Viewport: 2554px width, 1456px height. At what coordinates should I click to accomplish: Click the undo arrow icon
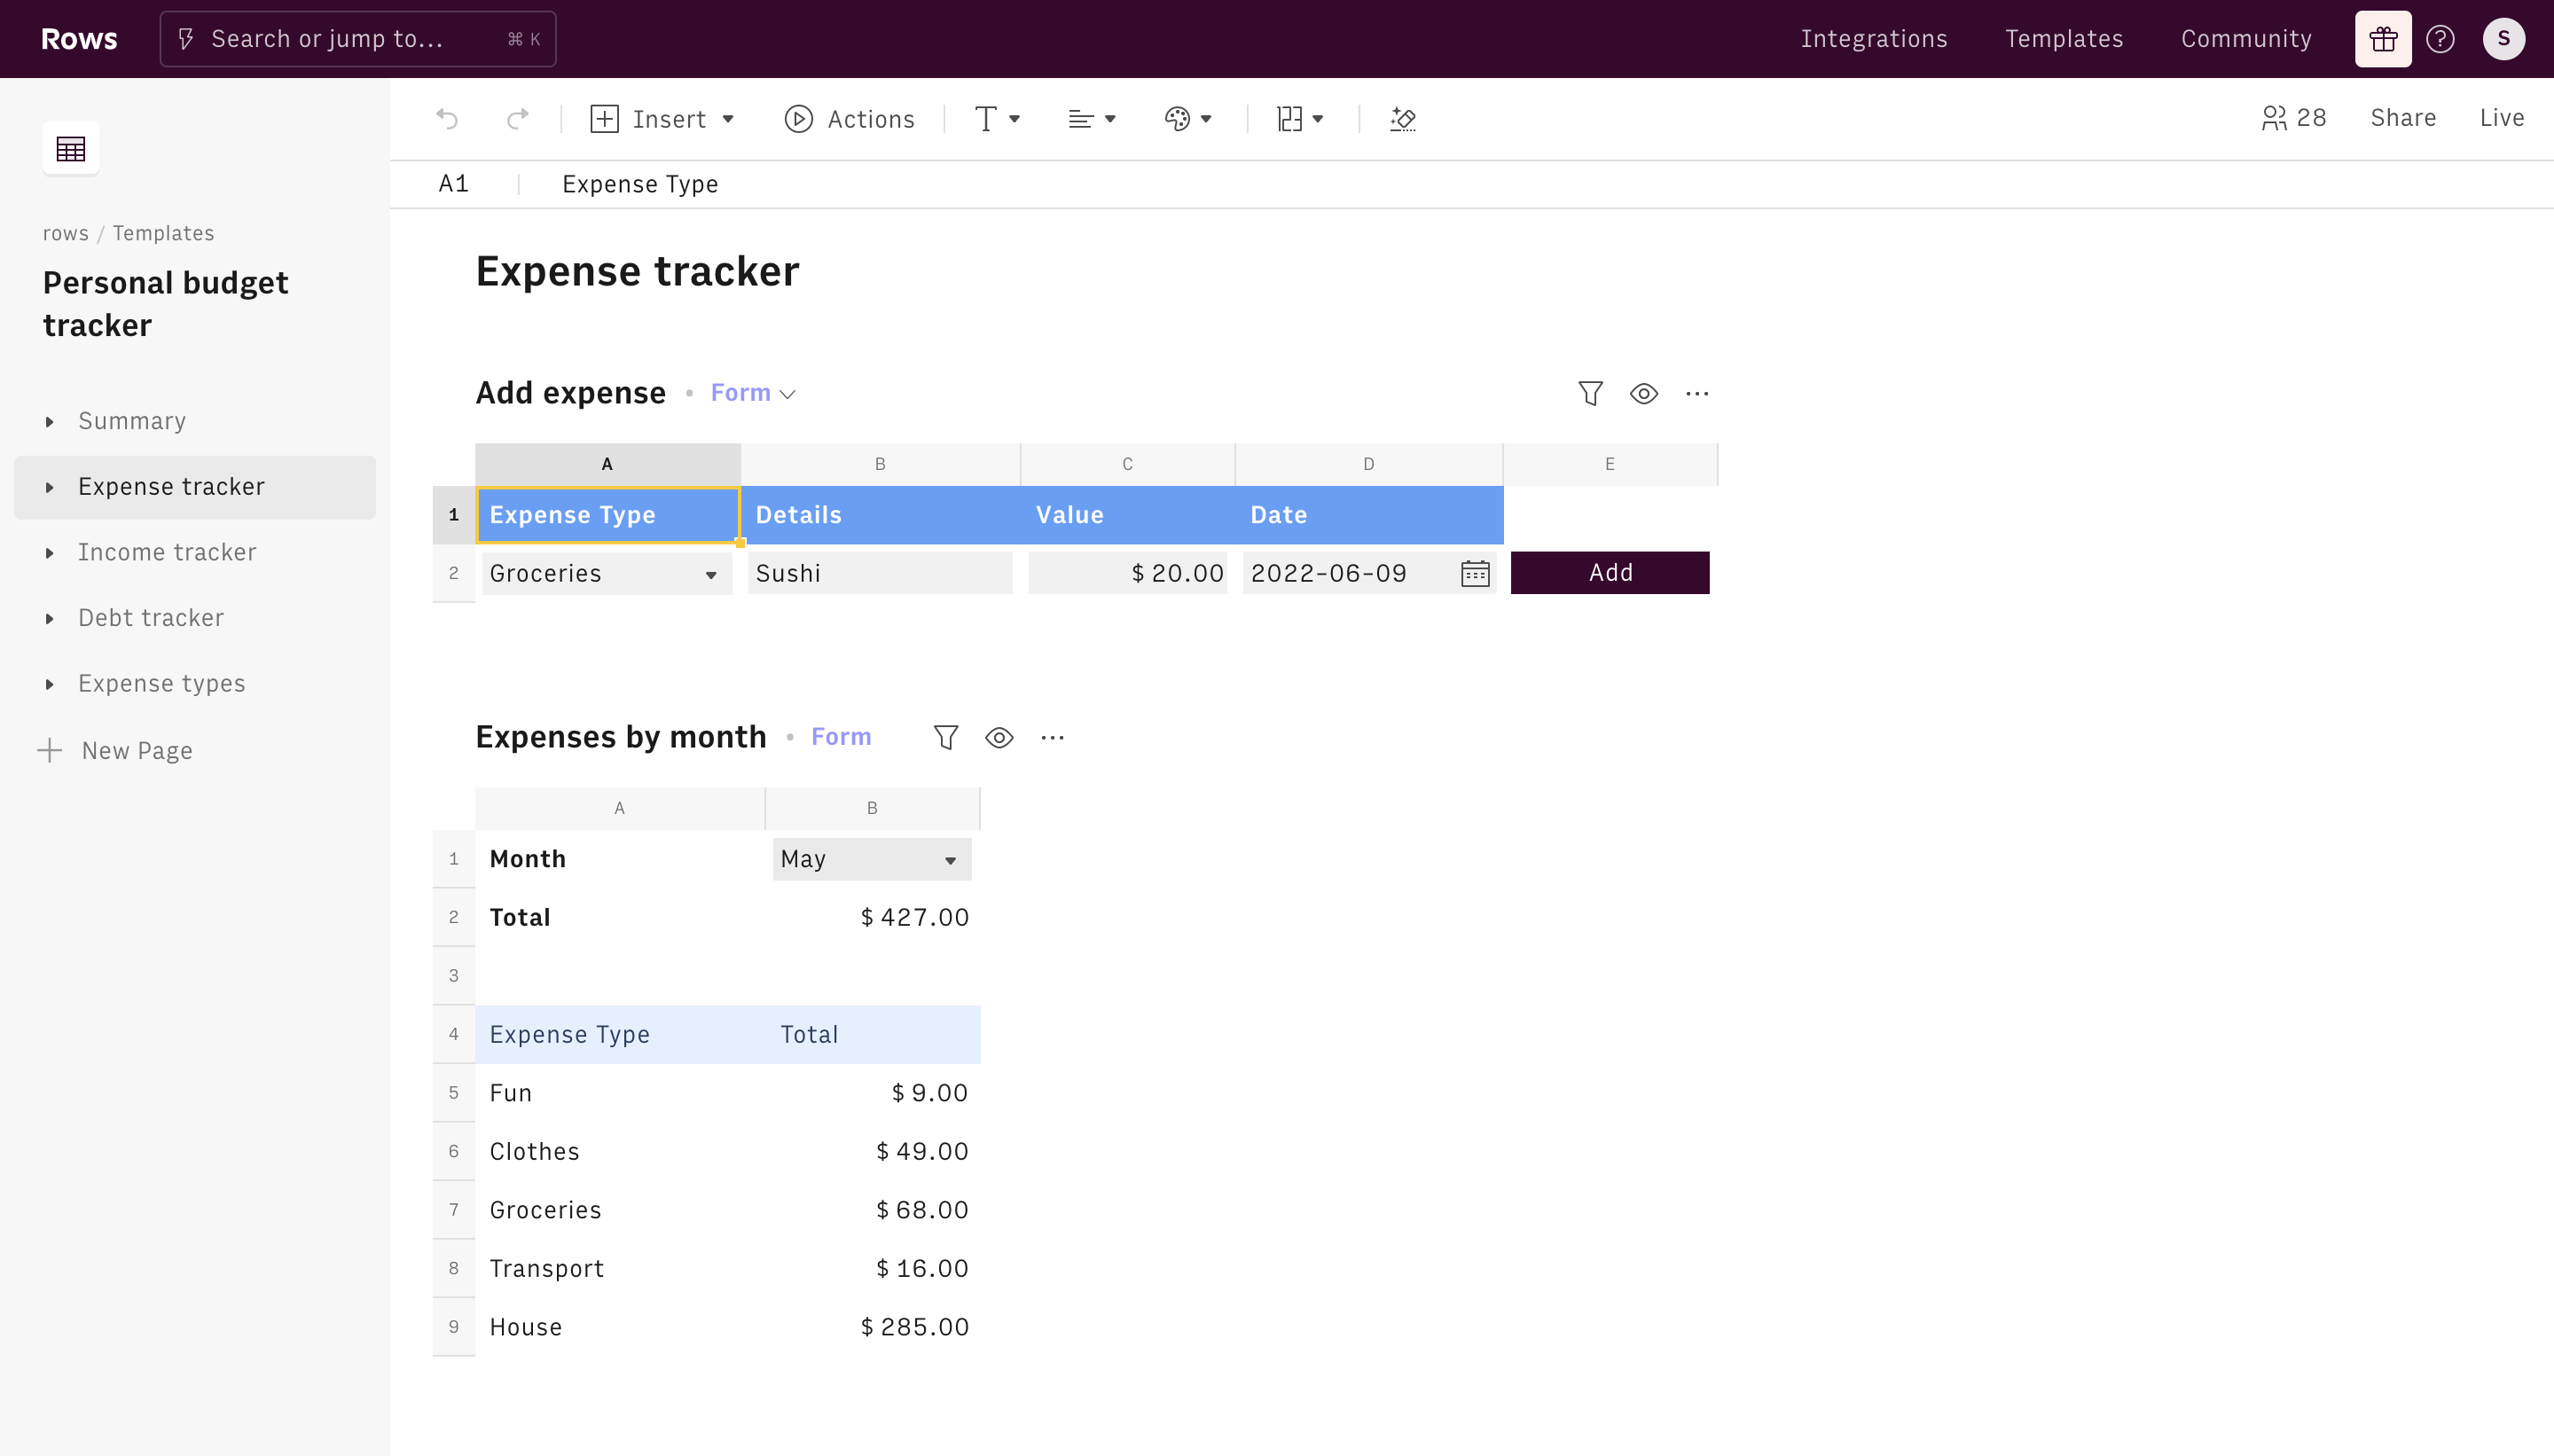coord(447,119)
